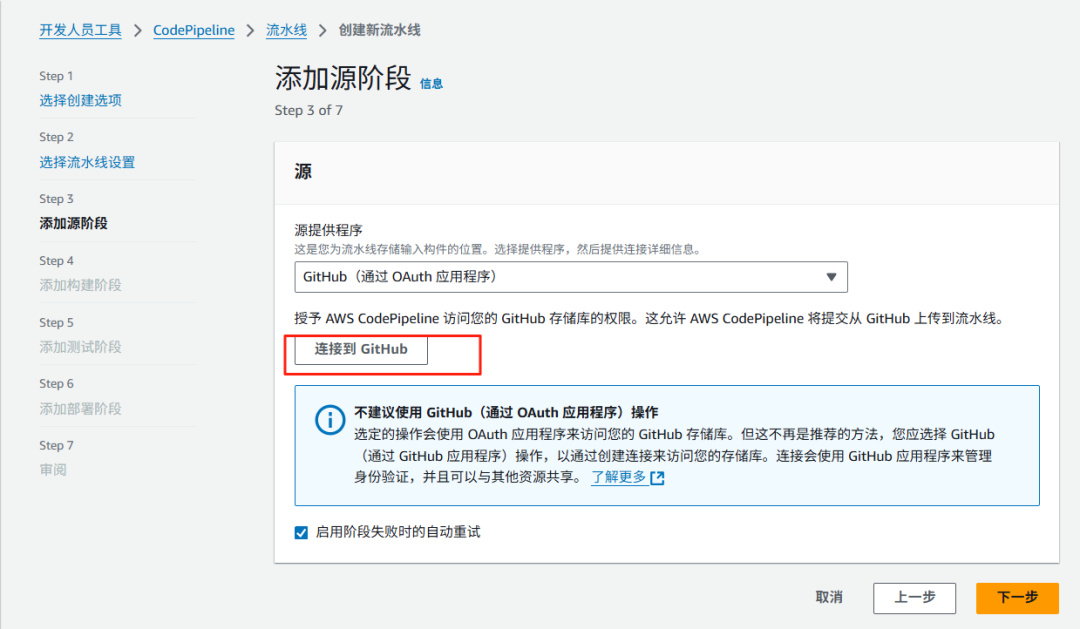Viewport: 1080px width, 629px height.
Task: Click the 不建议使用 GitHub notice heading
Action: point(506,413)
